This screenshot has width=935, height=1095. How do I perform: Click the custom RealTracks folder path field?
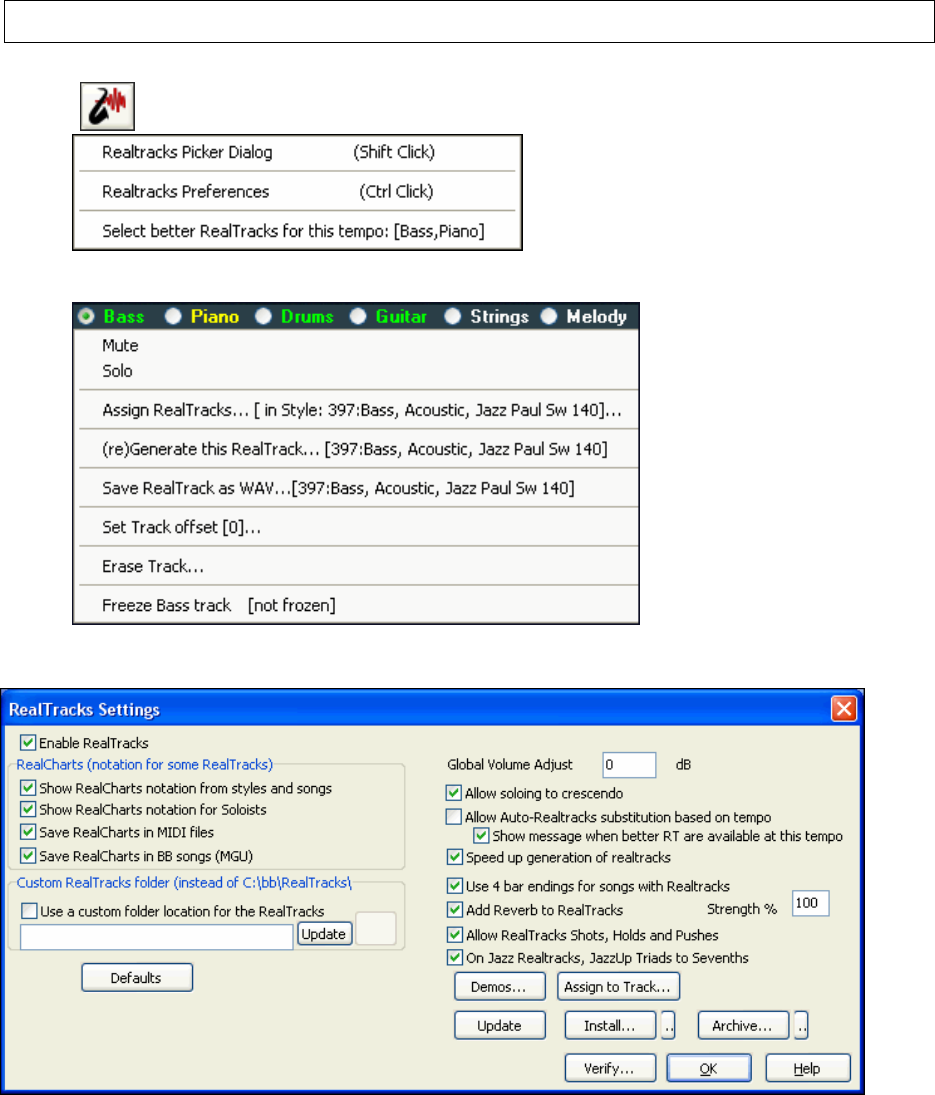pyautogui.click(x=156, y=936)
